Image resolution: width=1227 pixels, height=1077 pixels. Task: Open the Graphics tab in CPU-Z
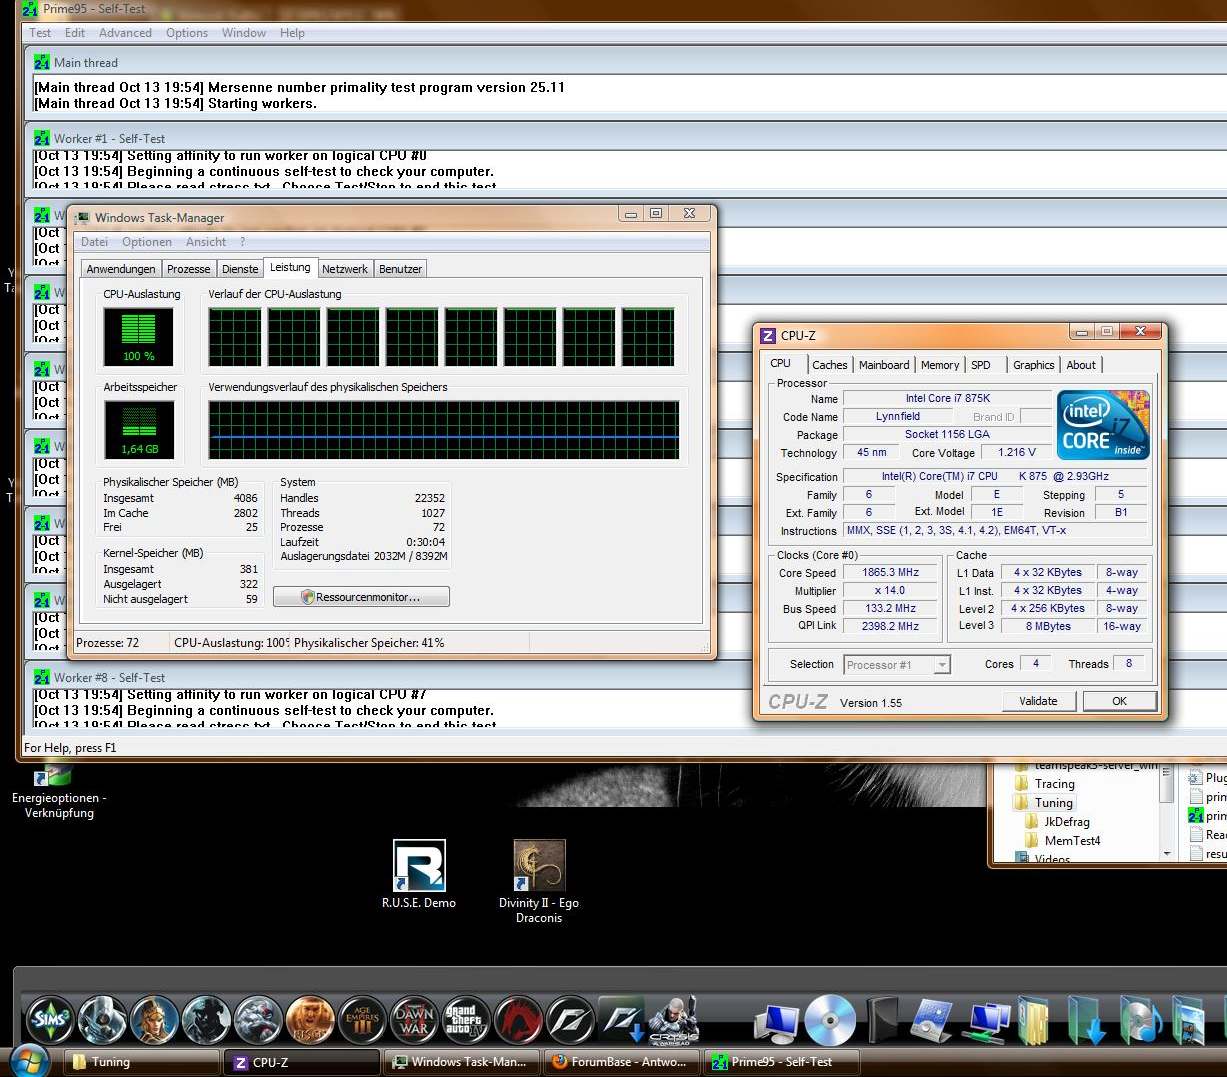(1033, 365)
